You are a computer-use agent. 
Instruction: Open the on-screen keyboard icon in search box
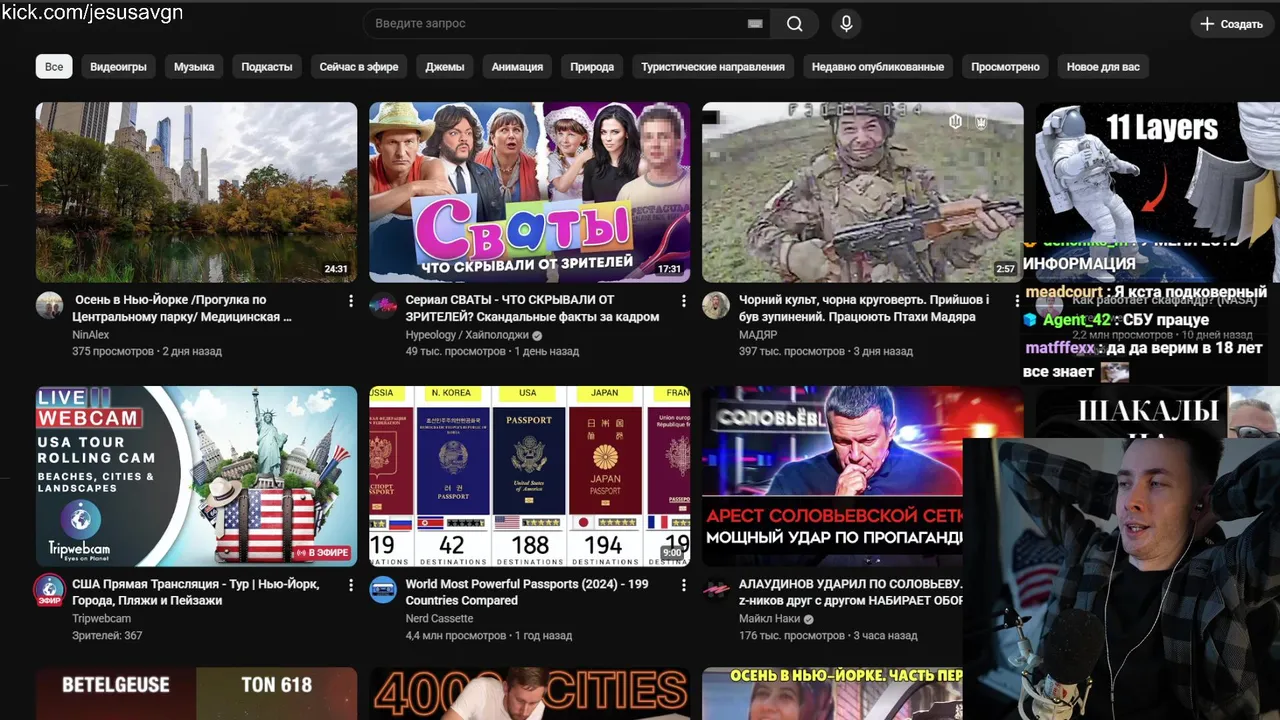(755, 24)
